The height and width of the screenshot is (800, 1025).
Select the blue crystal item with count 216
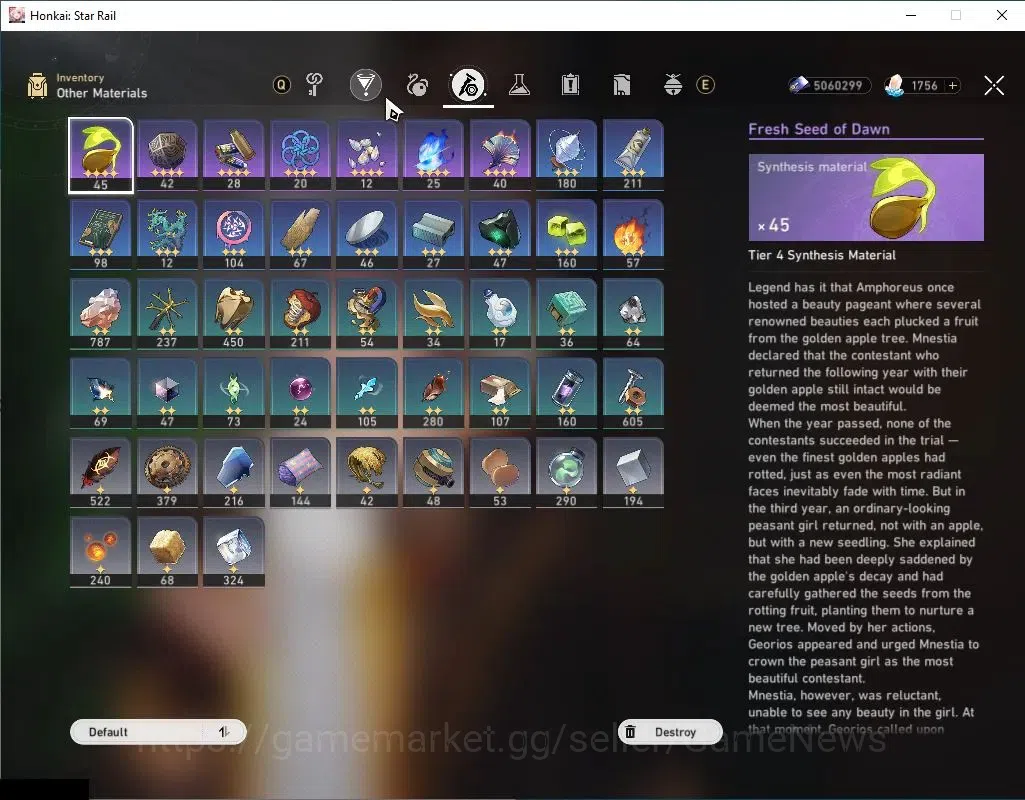(233, 473)
